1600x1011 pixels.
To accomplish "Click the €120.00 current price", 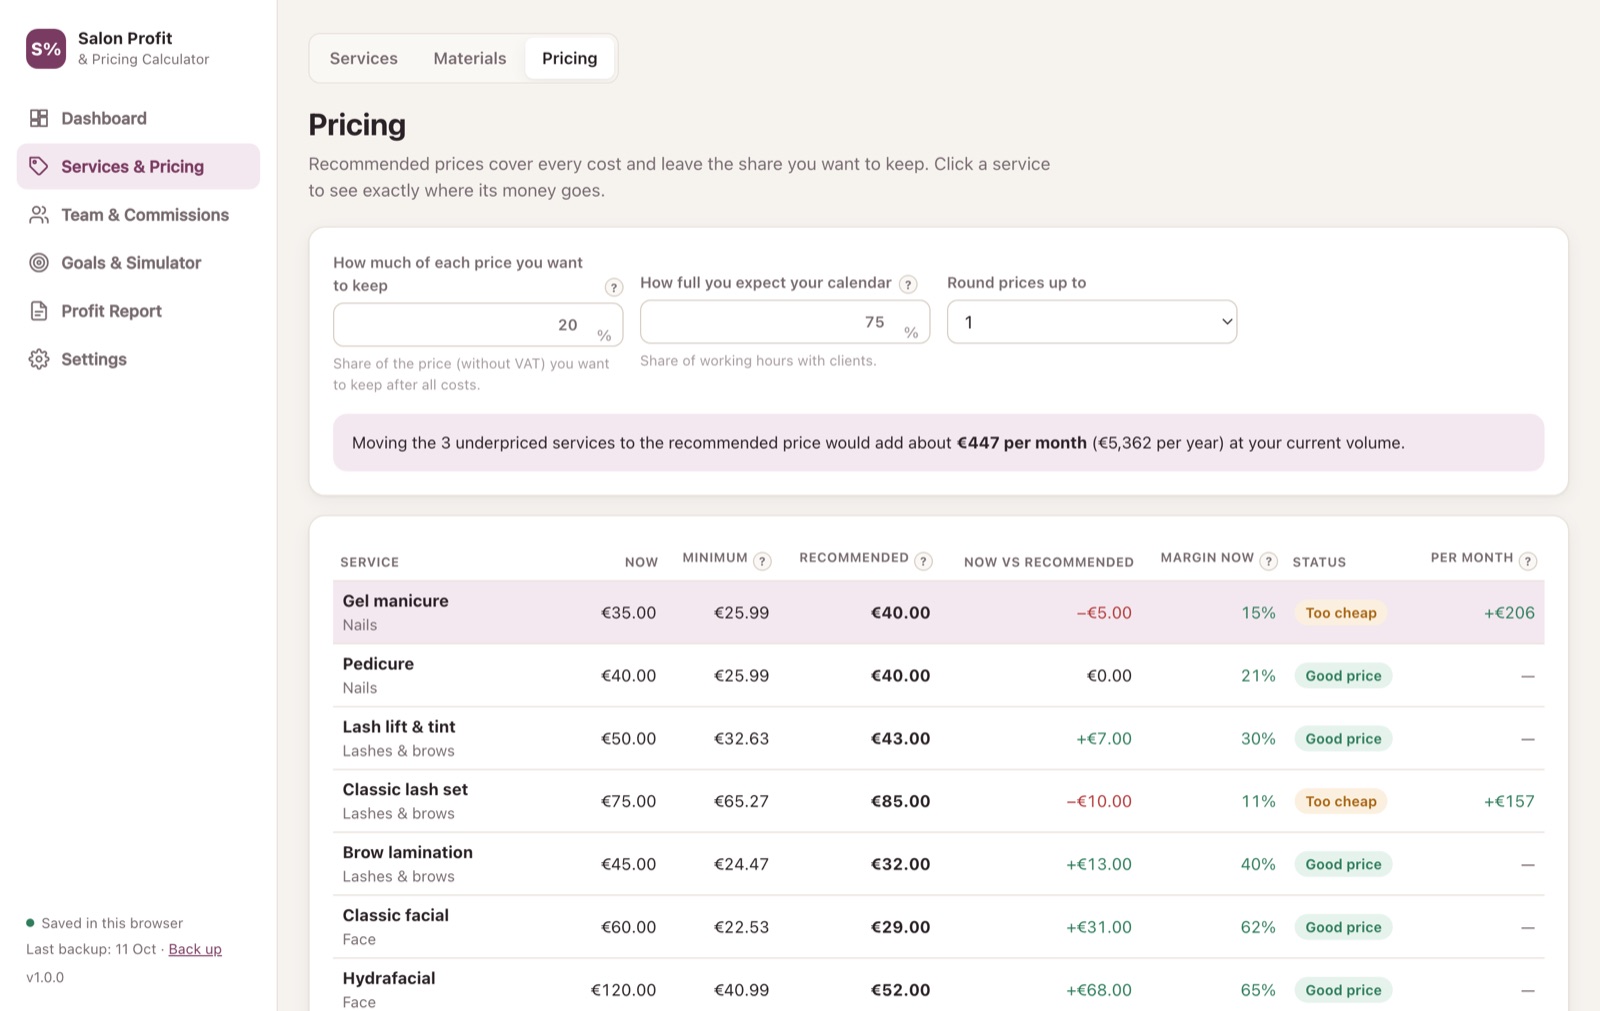I will click(623, 990).
